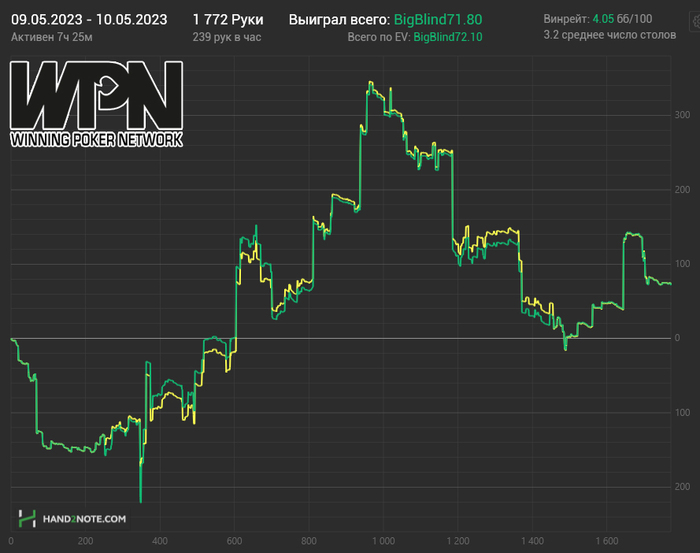Select the EV total value BigBlind72.10
Image resolution: width=700 pixels, height=553 pixels.
(448, 37)
